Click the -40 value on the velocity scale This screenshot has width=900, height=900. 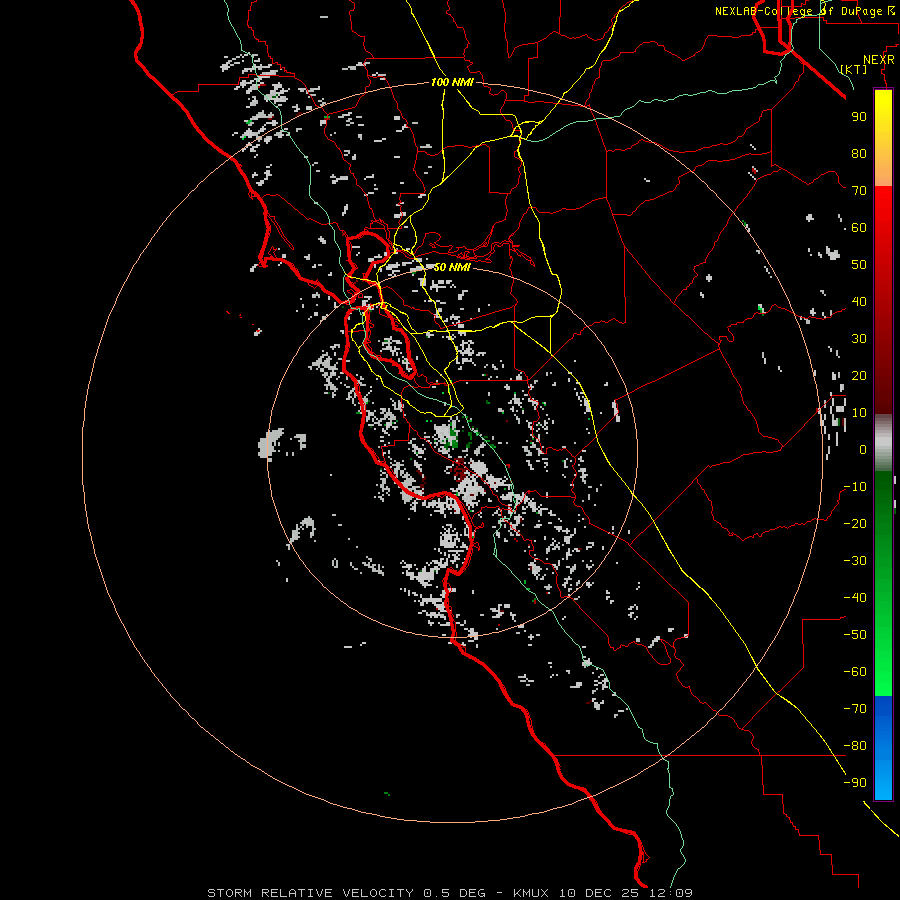(855, 598)
